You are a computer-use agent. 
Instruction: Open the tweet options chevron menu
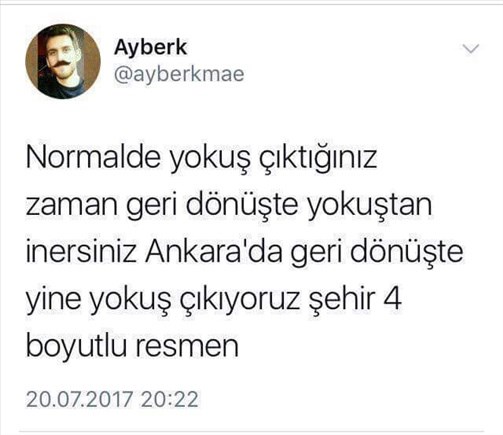point(471,49)
